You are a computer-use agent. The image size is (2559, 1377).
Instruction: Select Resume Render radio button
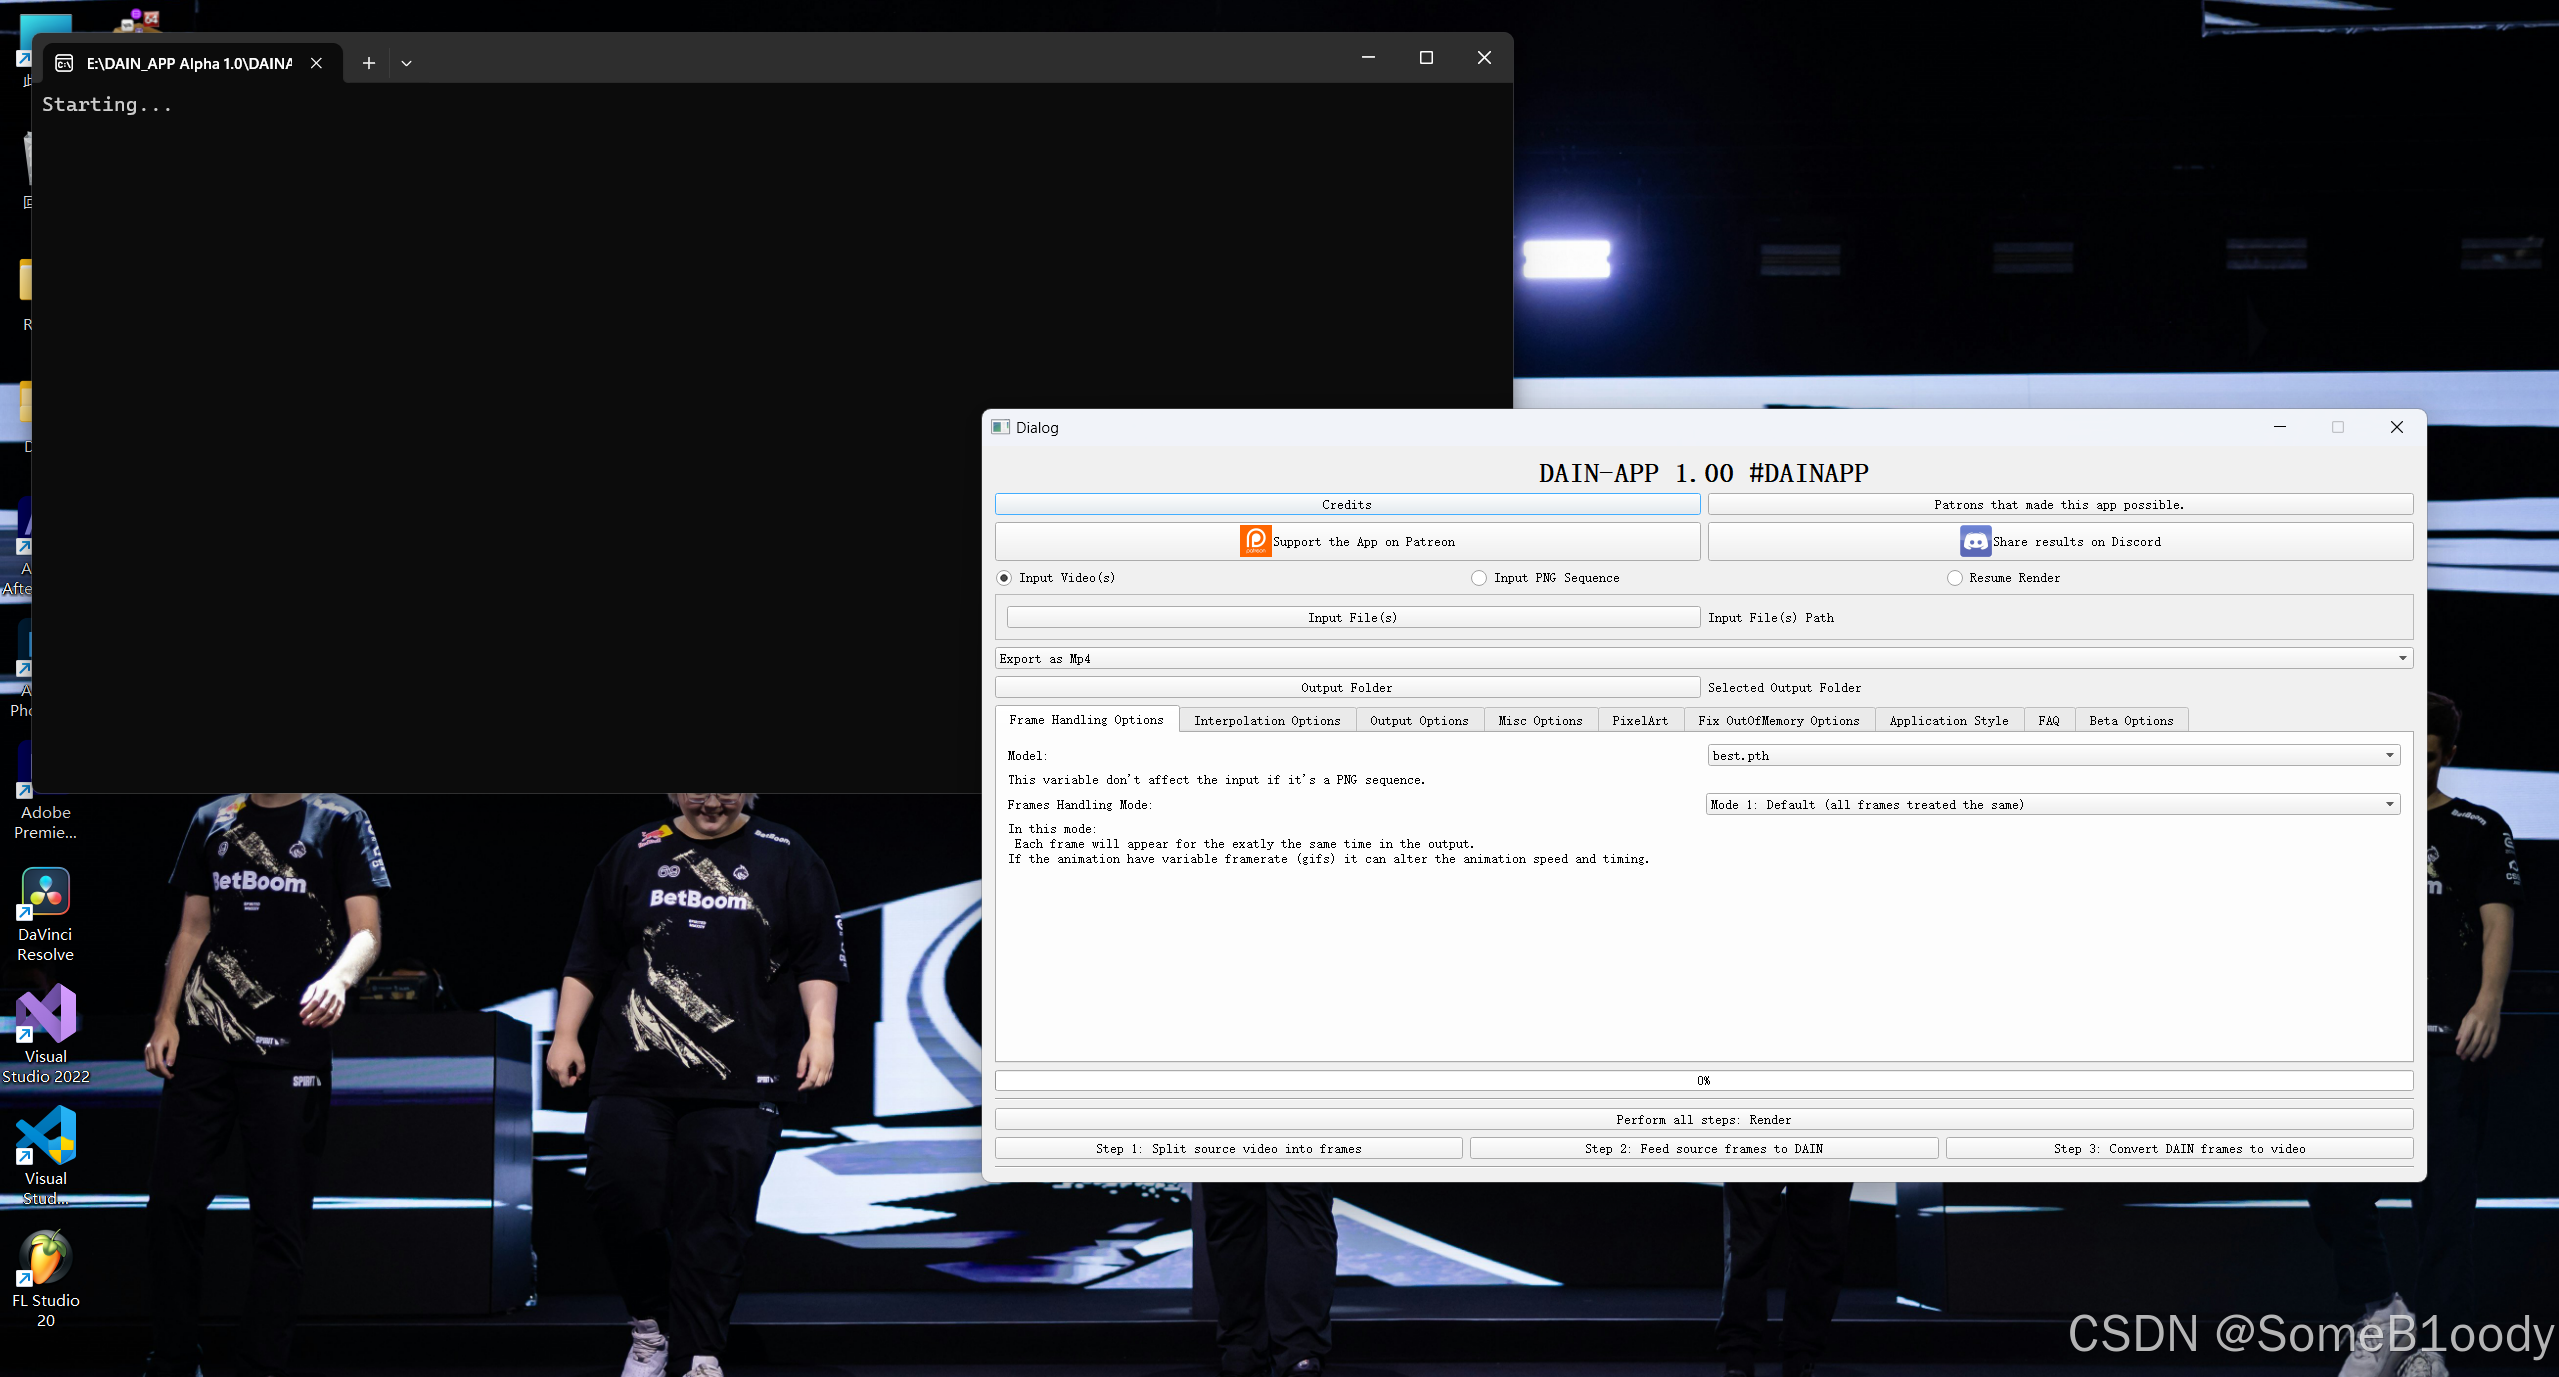coord(1955,578)
